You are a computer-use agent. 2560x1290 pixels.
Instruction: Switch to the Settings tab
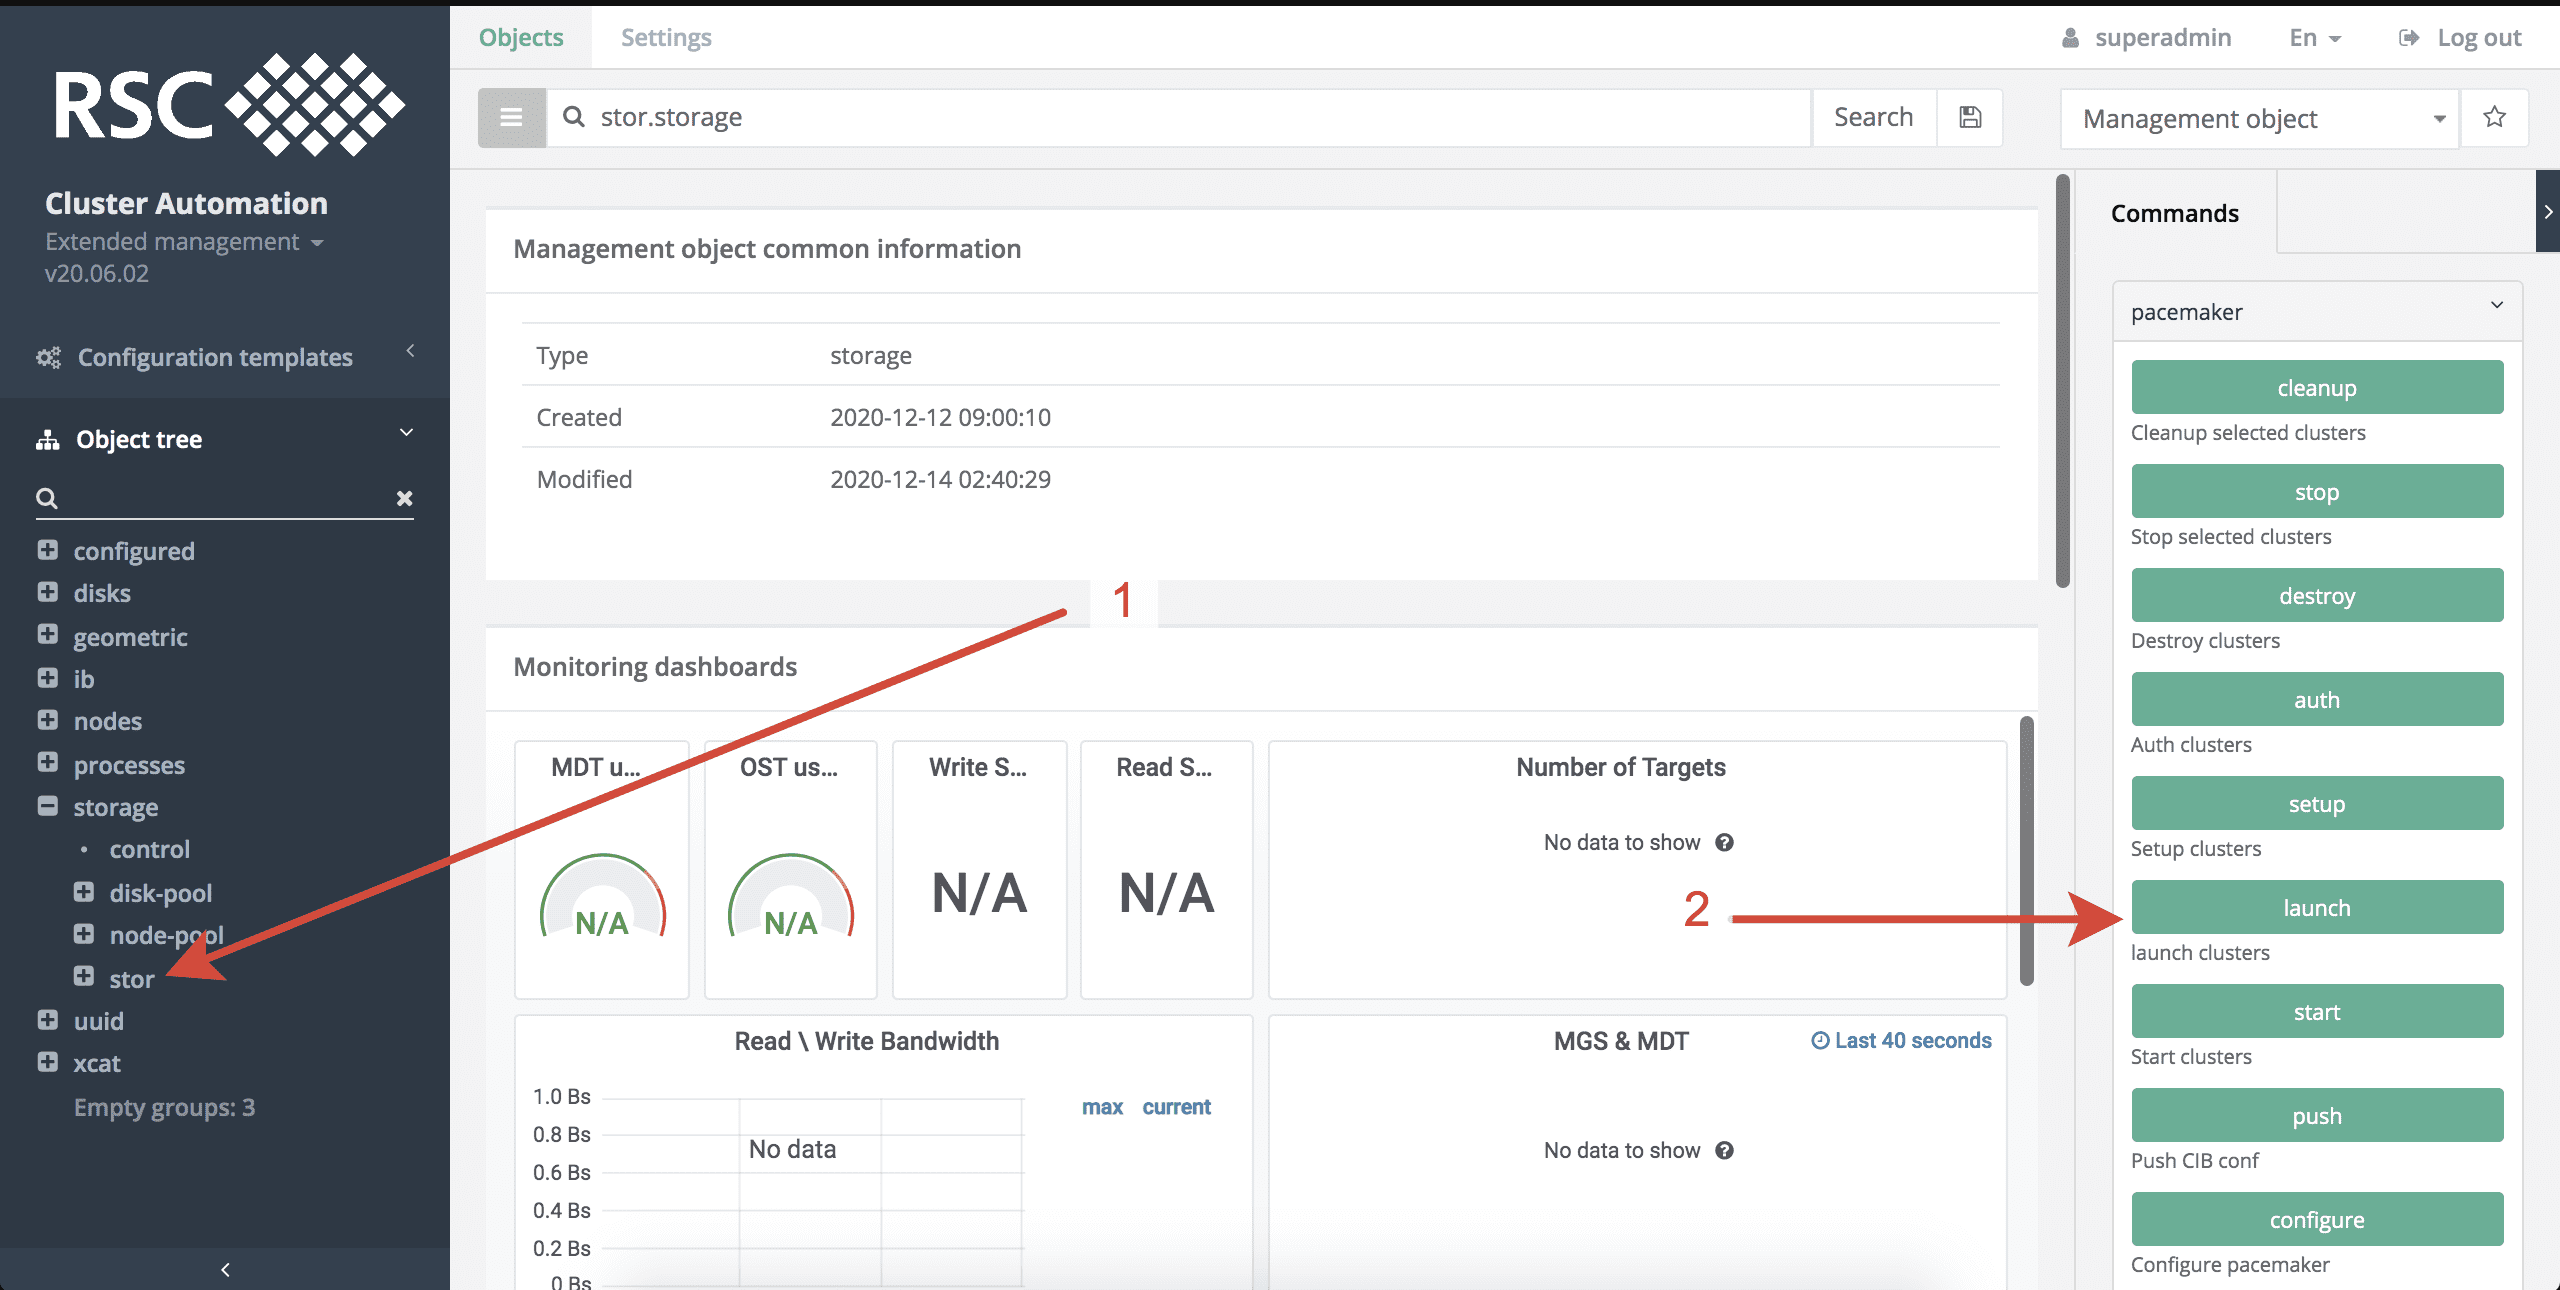click(664, 37)
